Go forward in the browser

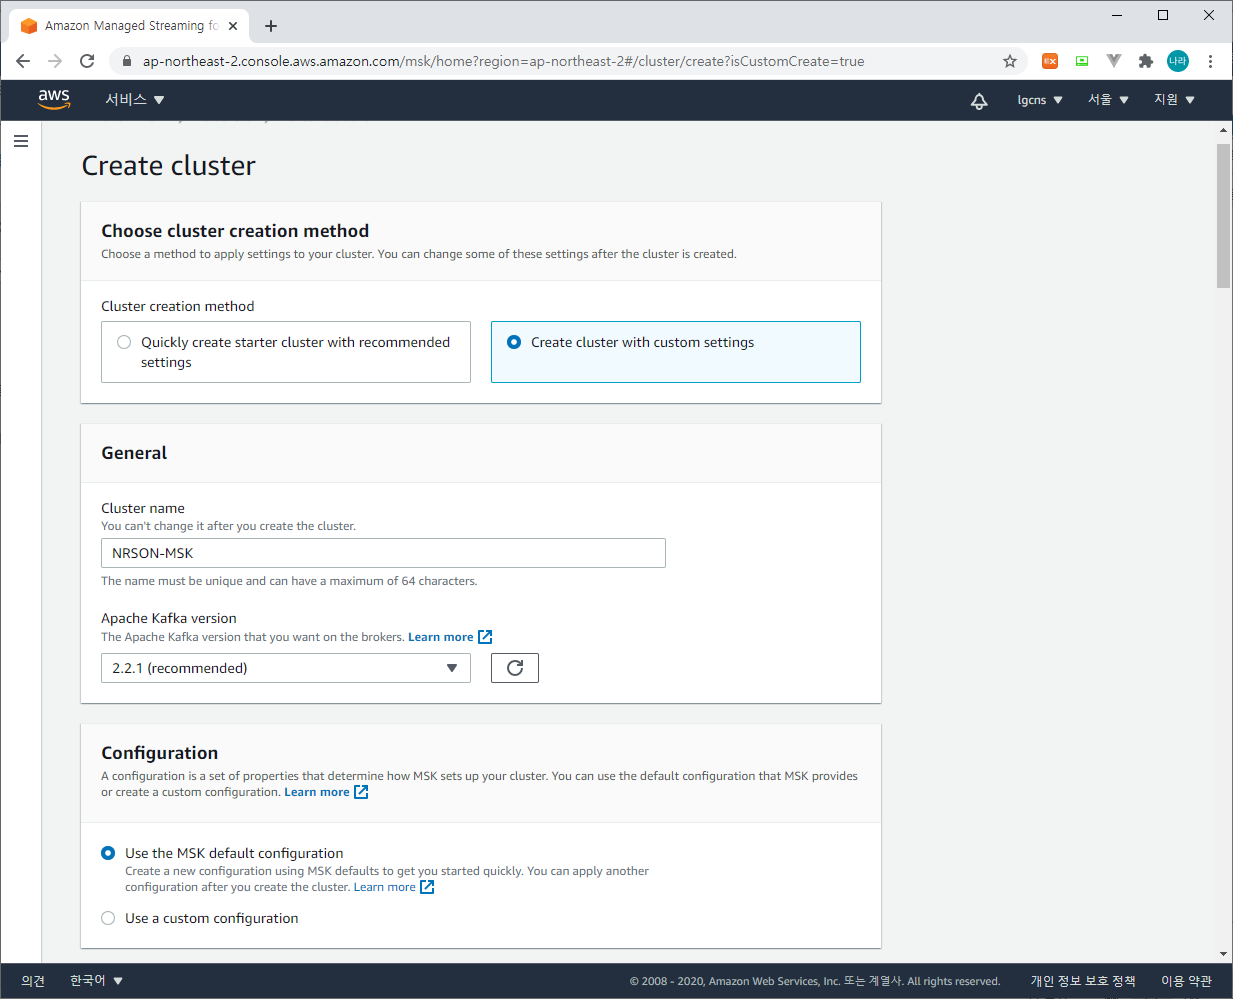(x=55, y=61)
